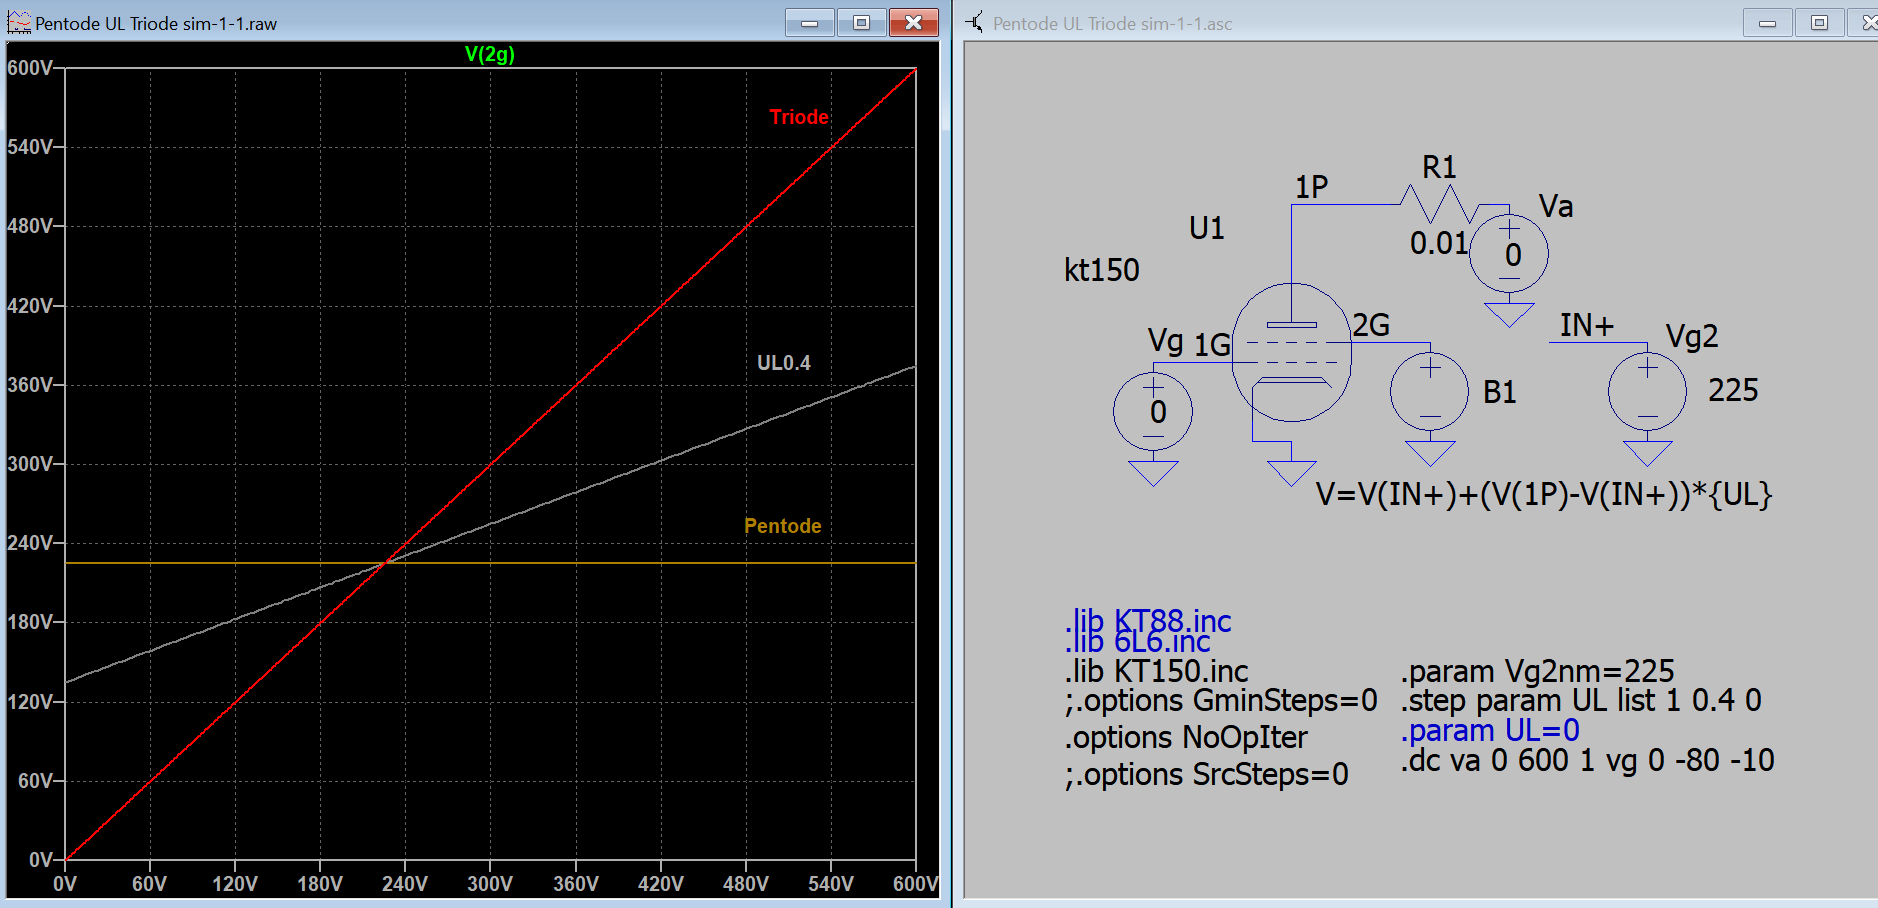Minimize the schematic window
The width and height of the screenshot is (1878, 908).
click(1767, 22)
